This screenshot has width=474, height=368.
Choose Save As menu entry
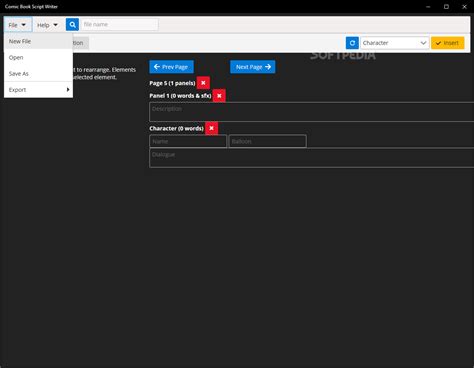coord(38,73)
